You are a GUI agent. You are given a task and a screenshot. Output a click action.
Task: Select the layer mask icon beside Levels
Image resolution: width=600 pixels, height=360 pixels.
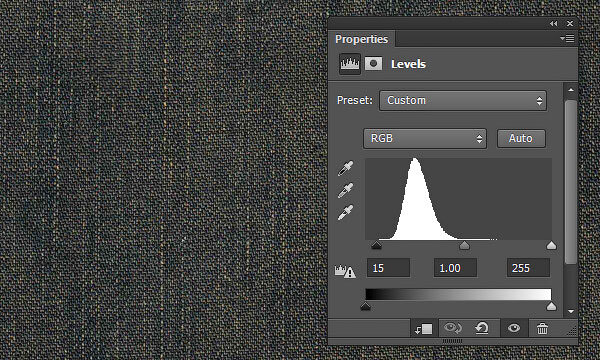pos(373,64)
